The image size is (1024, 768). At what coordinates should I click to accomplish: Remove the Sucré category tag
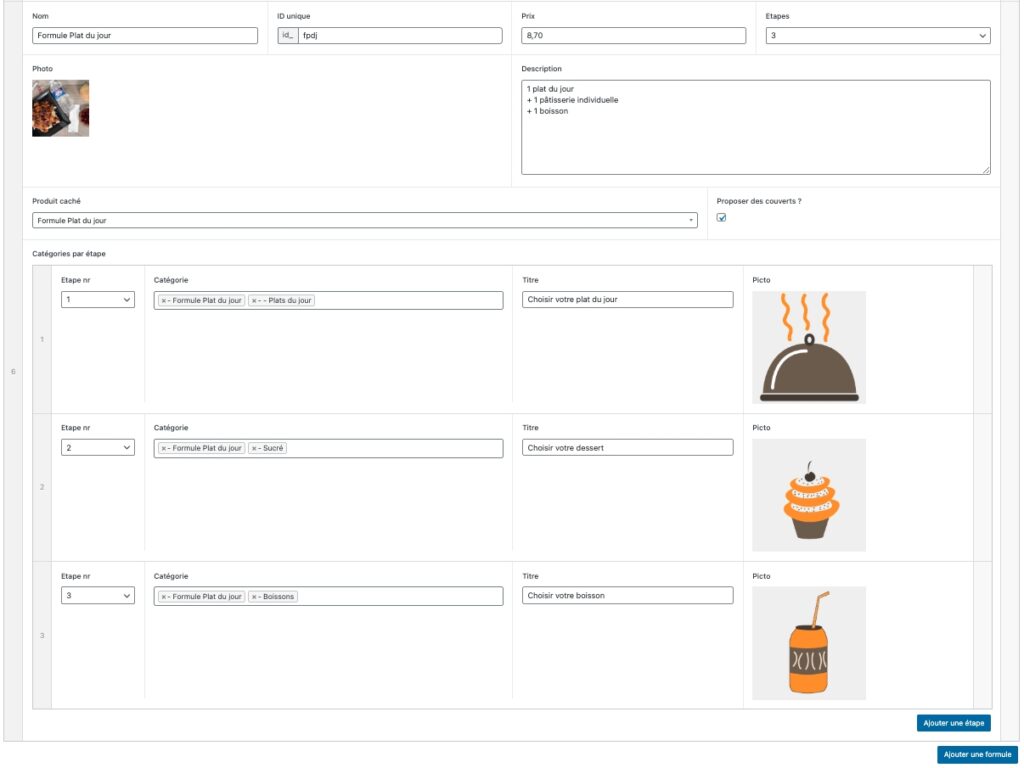[255, 448]
